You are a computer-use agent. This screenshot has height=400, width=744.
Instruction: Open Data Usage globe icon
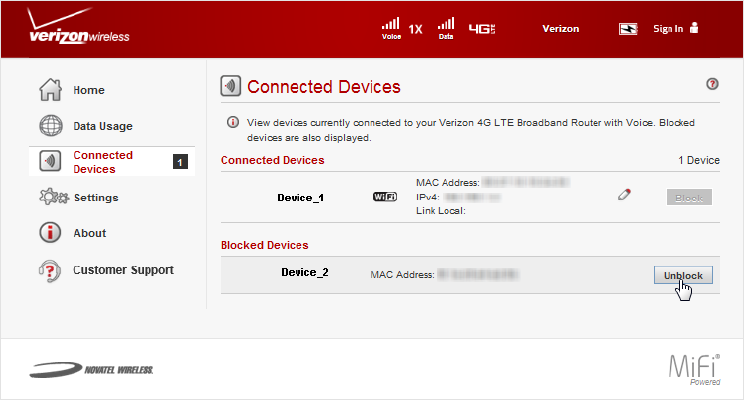tap(50, 126)
